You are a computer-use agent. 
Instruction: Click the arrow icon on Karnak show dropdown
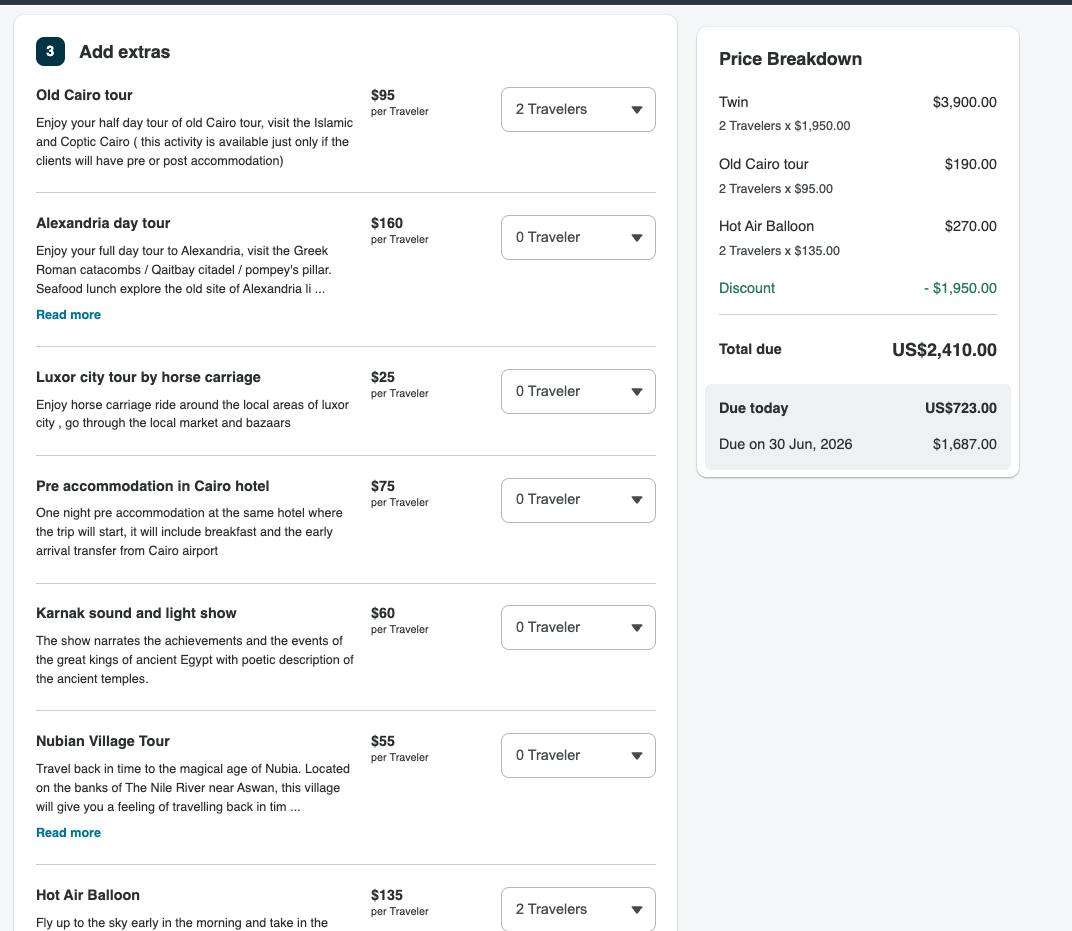636,628
